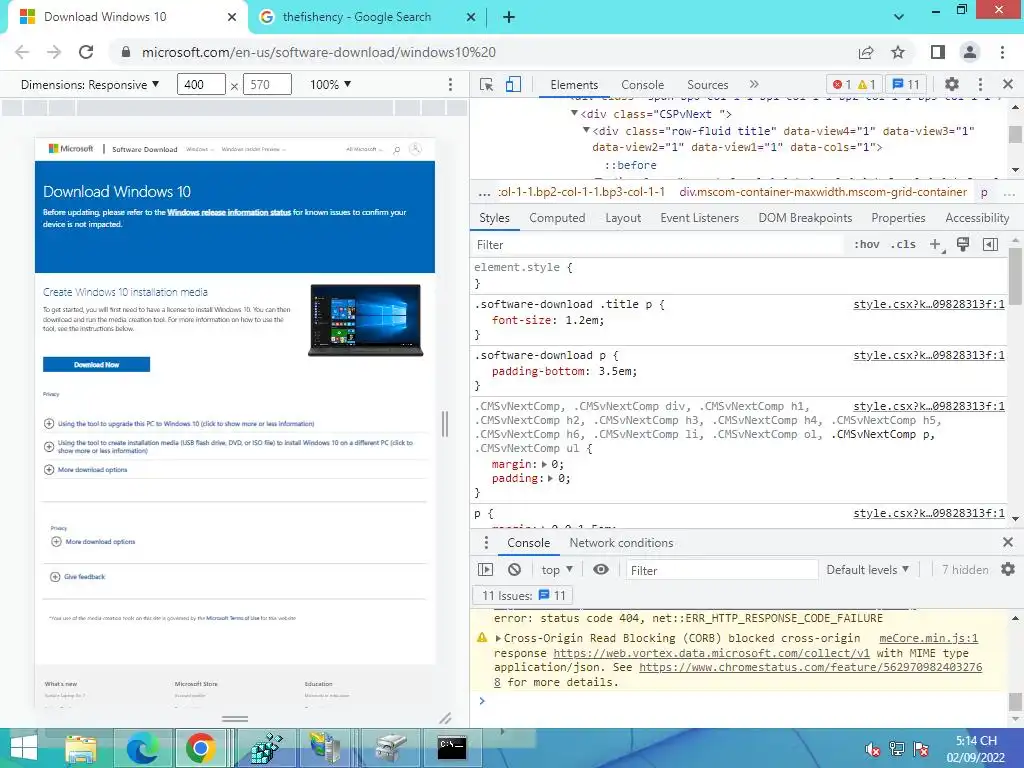This screenshot has height=768, width=1024.
Task: Toggle rendering emulations paintbrush icon
Action: (x=963, y=244)
